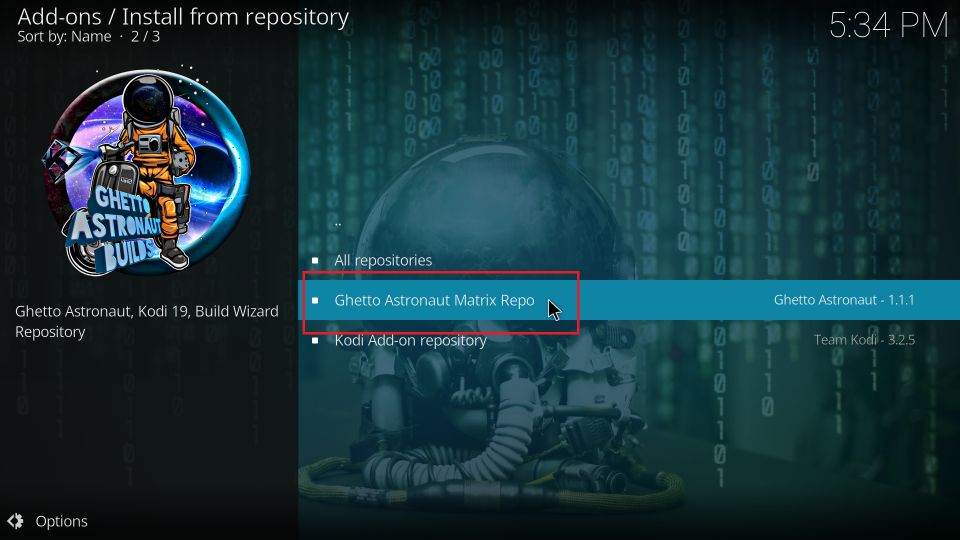Select the All repositories row
The width and height of the screenshot is (960, 540).
pyautogui.click(x=629, y=260)
